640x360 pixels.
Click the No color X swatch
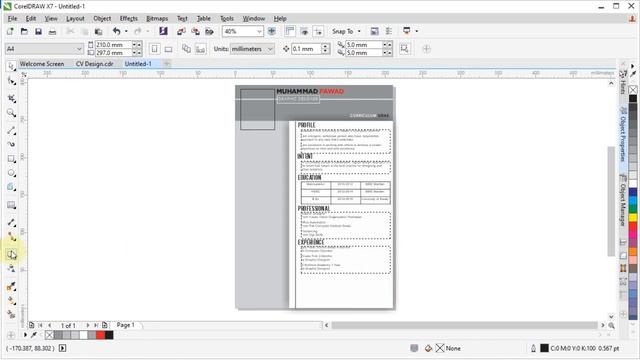pos(633,90)
